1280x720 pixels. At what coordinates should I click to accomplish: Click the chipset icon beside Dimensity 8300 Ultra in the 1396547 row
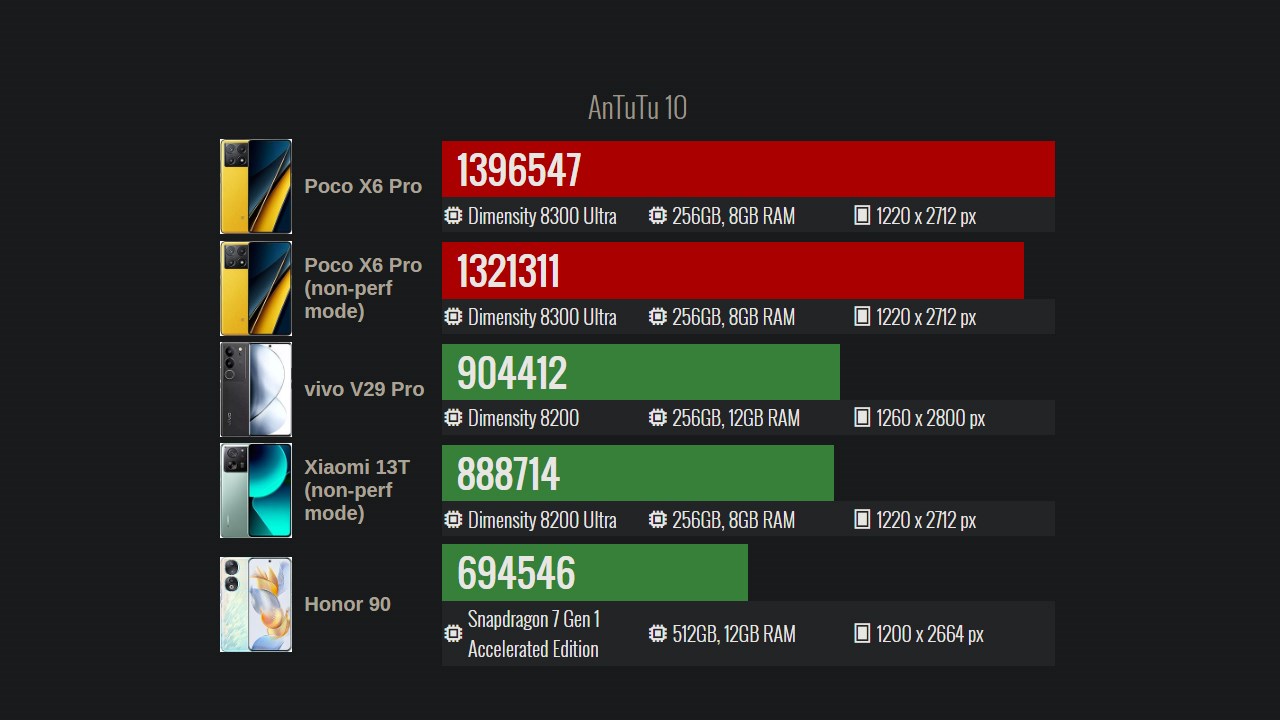click(453, 215)
